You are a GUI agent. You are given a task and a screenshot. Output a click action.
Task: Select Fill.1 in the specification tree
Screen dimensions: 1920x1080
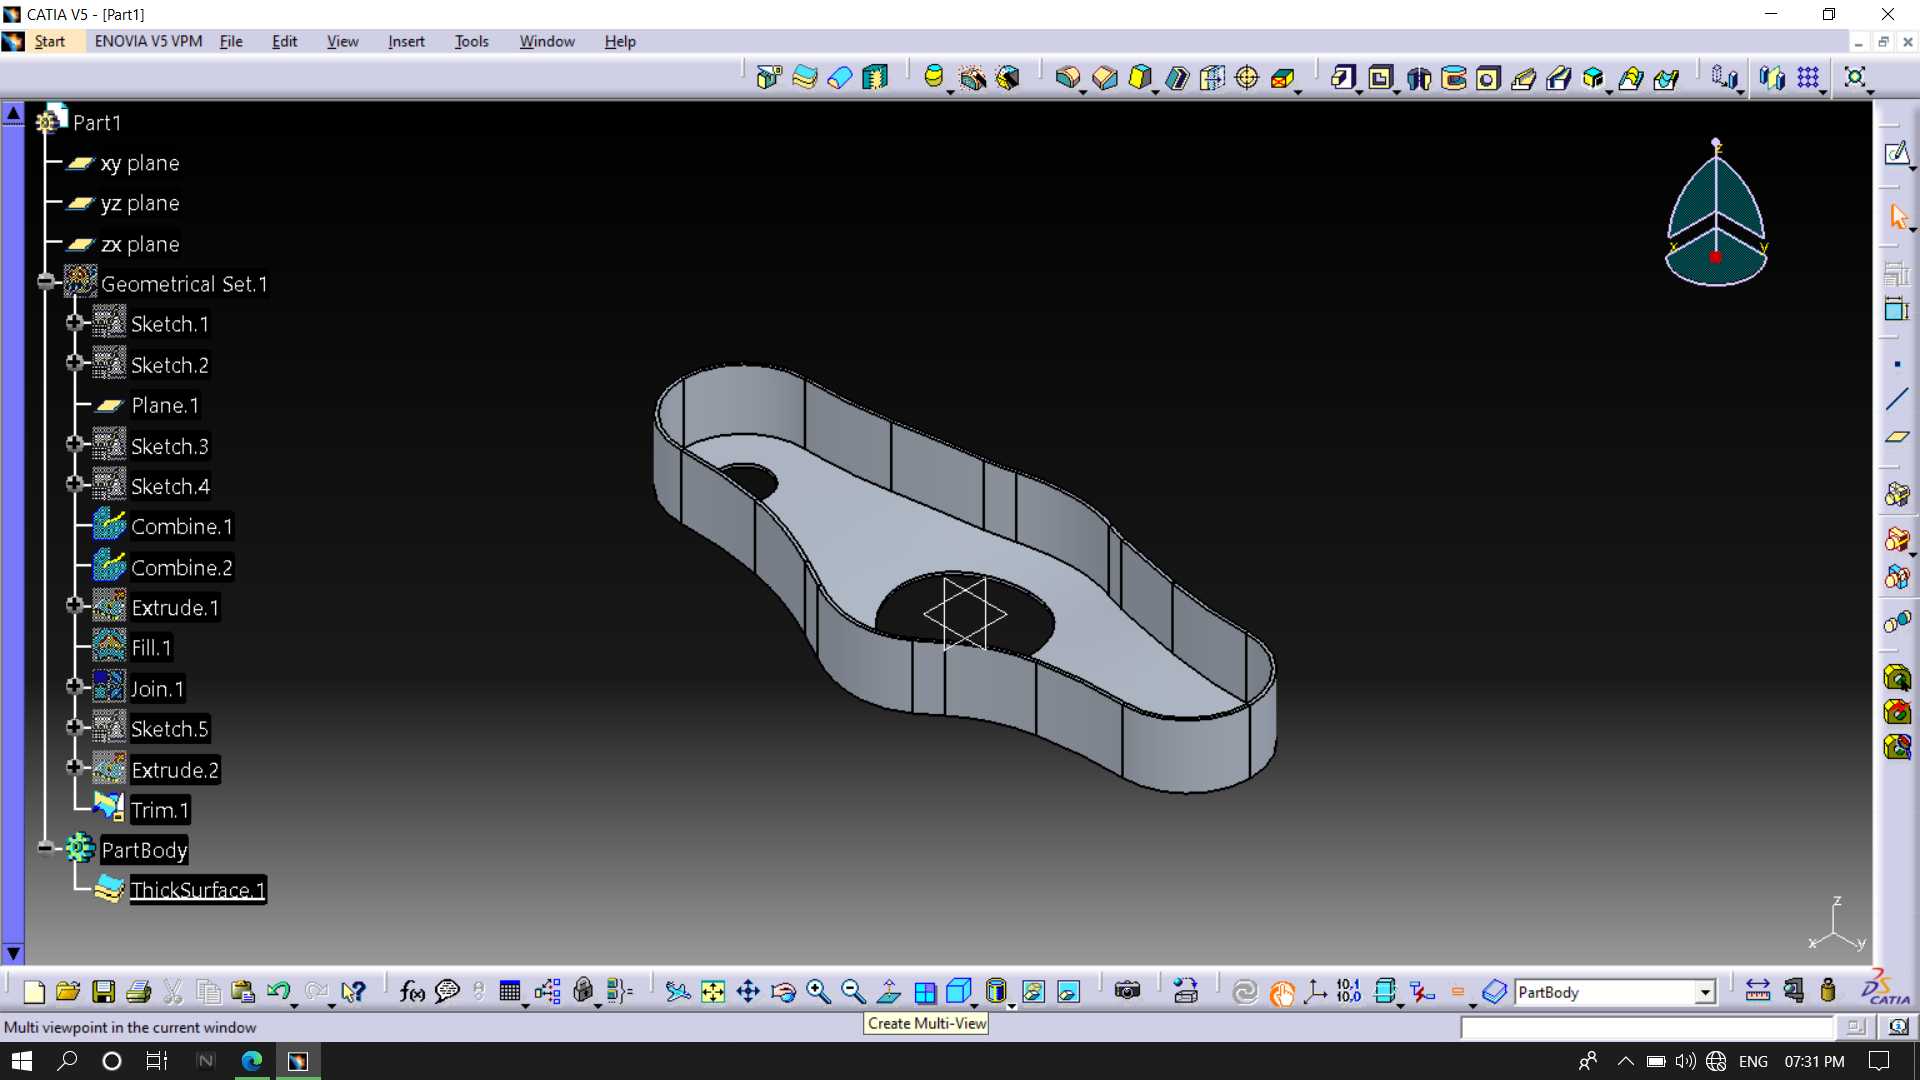(x=151, y=648)
